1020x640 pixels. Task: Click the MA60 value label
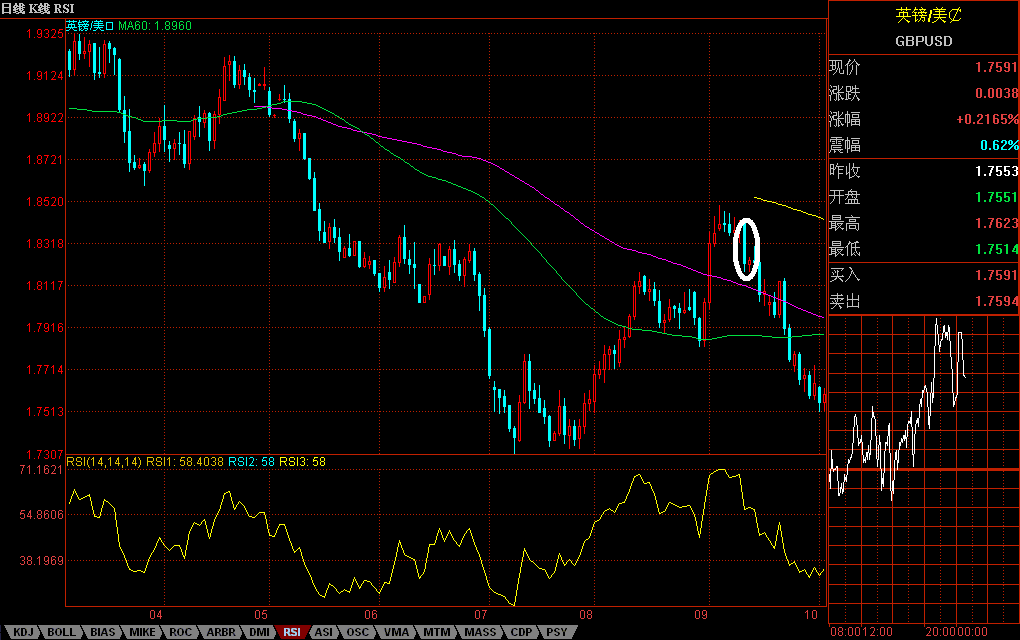(x=155, y=25)
